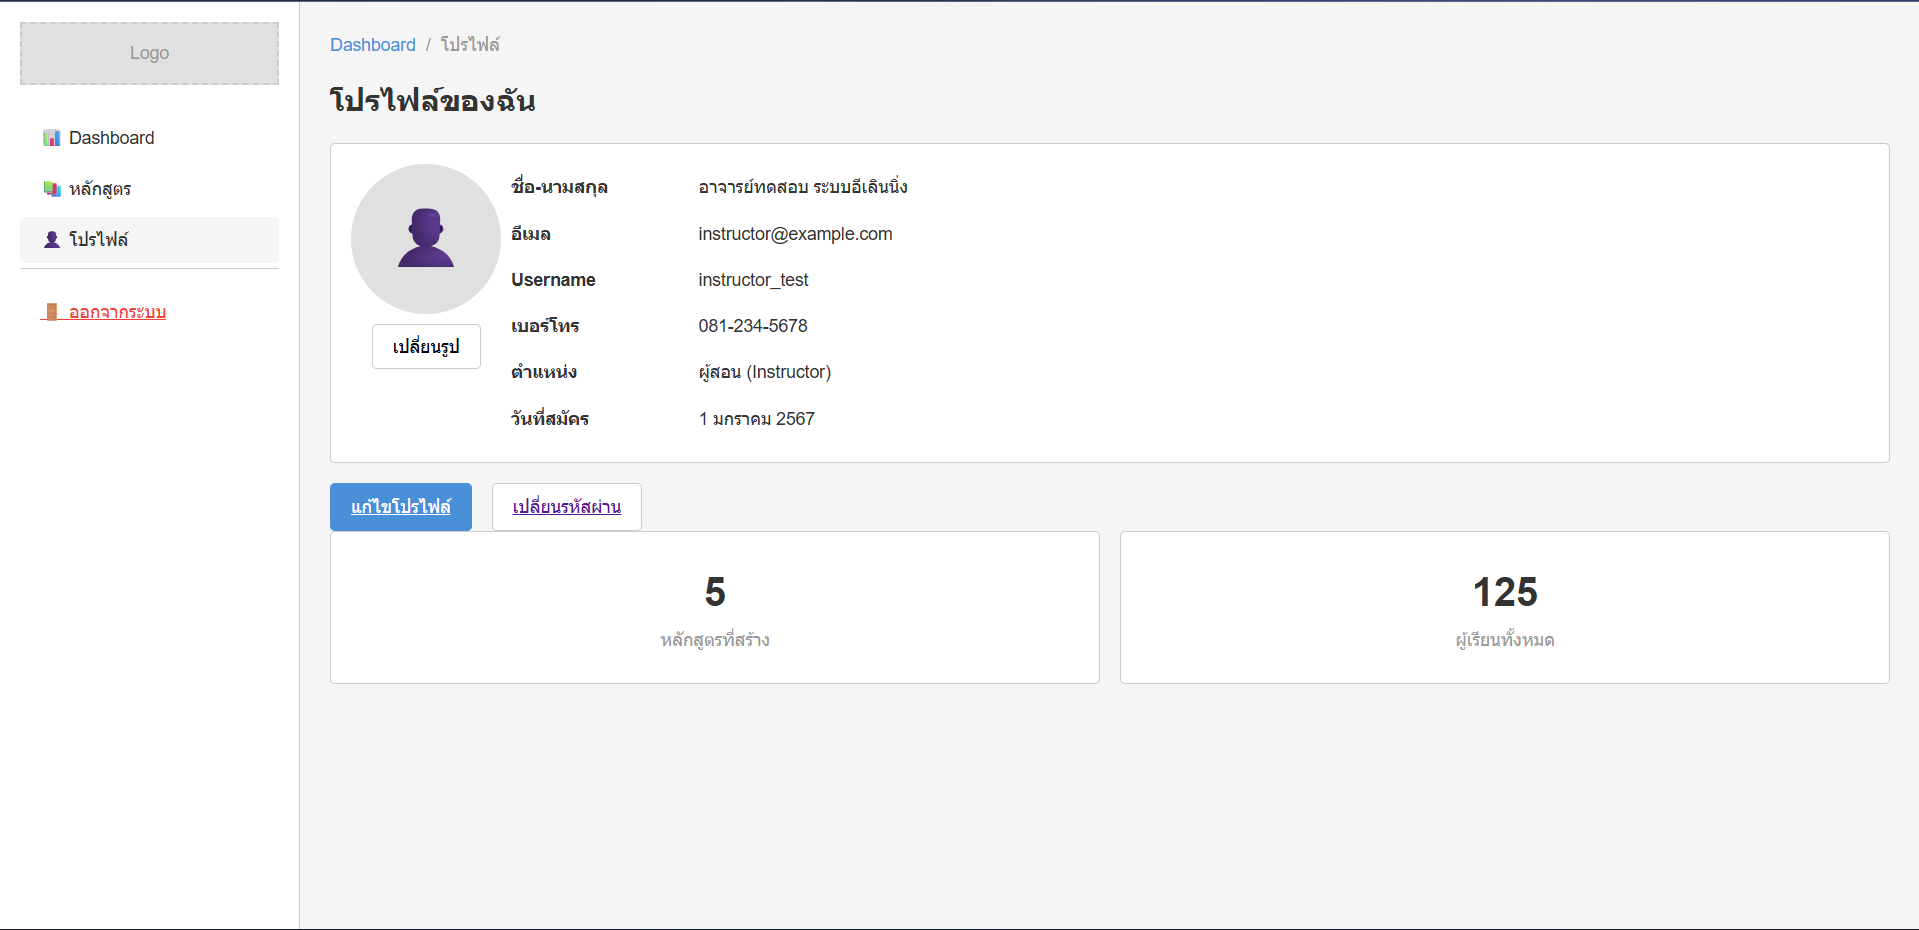Click the โปรไฟล์ breadcrumb text

point(470,45)
